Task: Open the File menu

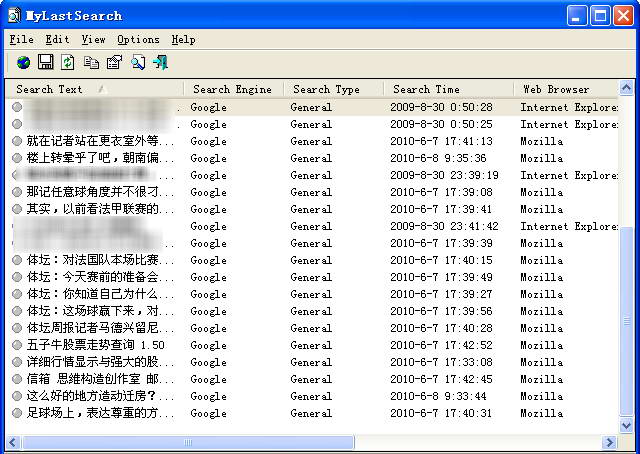Action: click(x=22, y=40)
